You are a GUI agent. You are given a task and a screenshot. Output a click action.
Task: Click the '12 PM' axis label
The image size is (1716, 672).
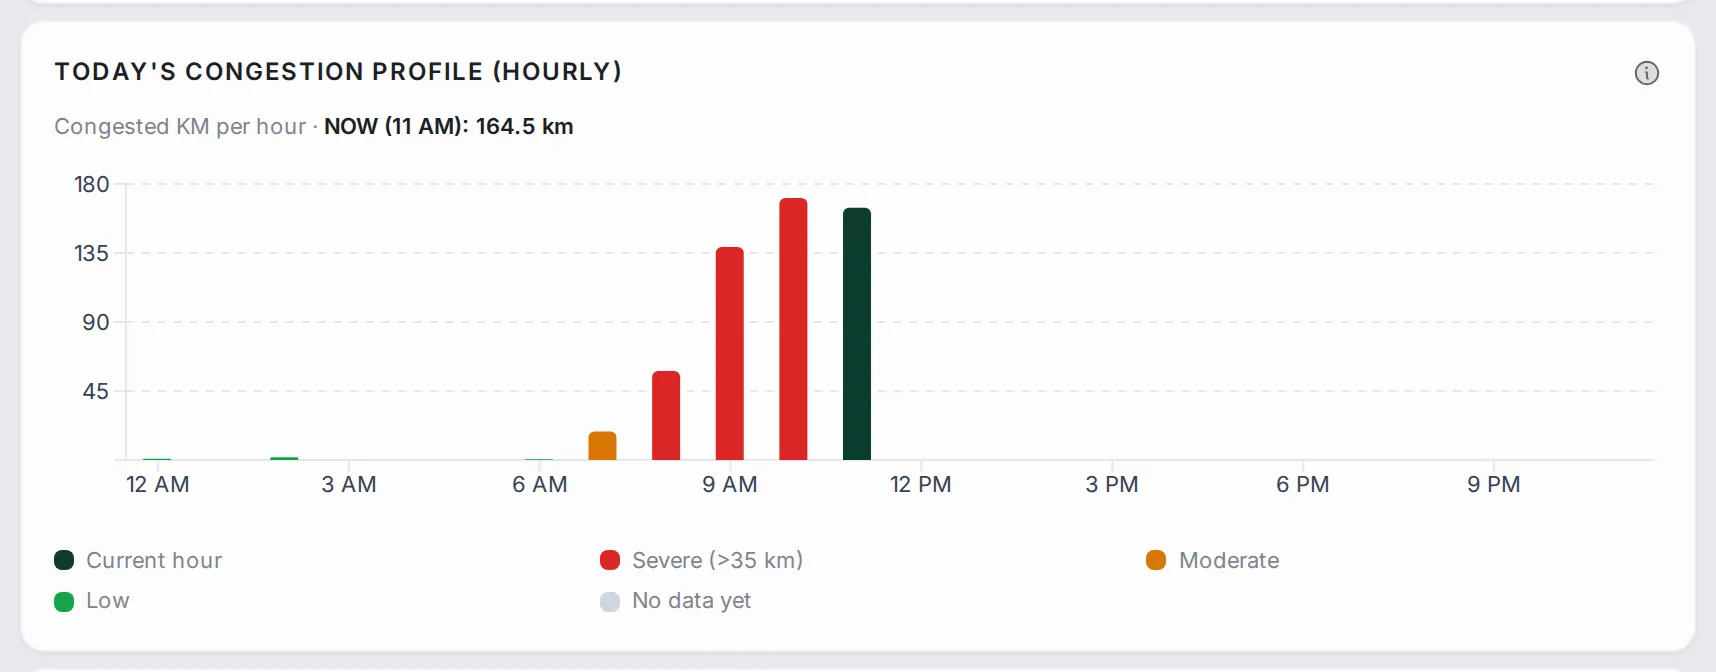point(921,485)
